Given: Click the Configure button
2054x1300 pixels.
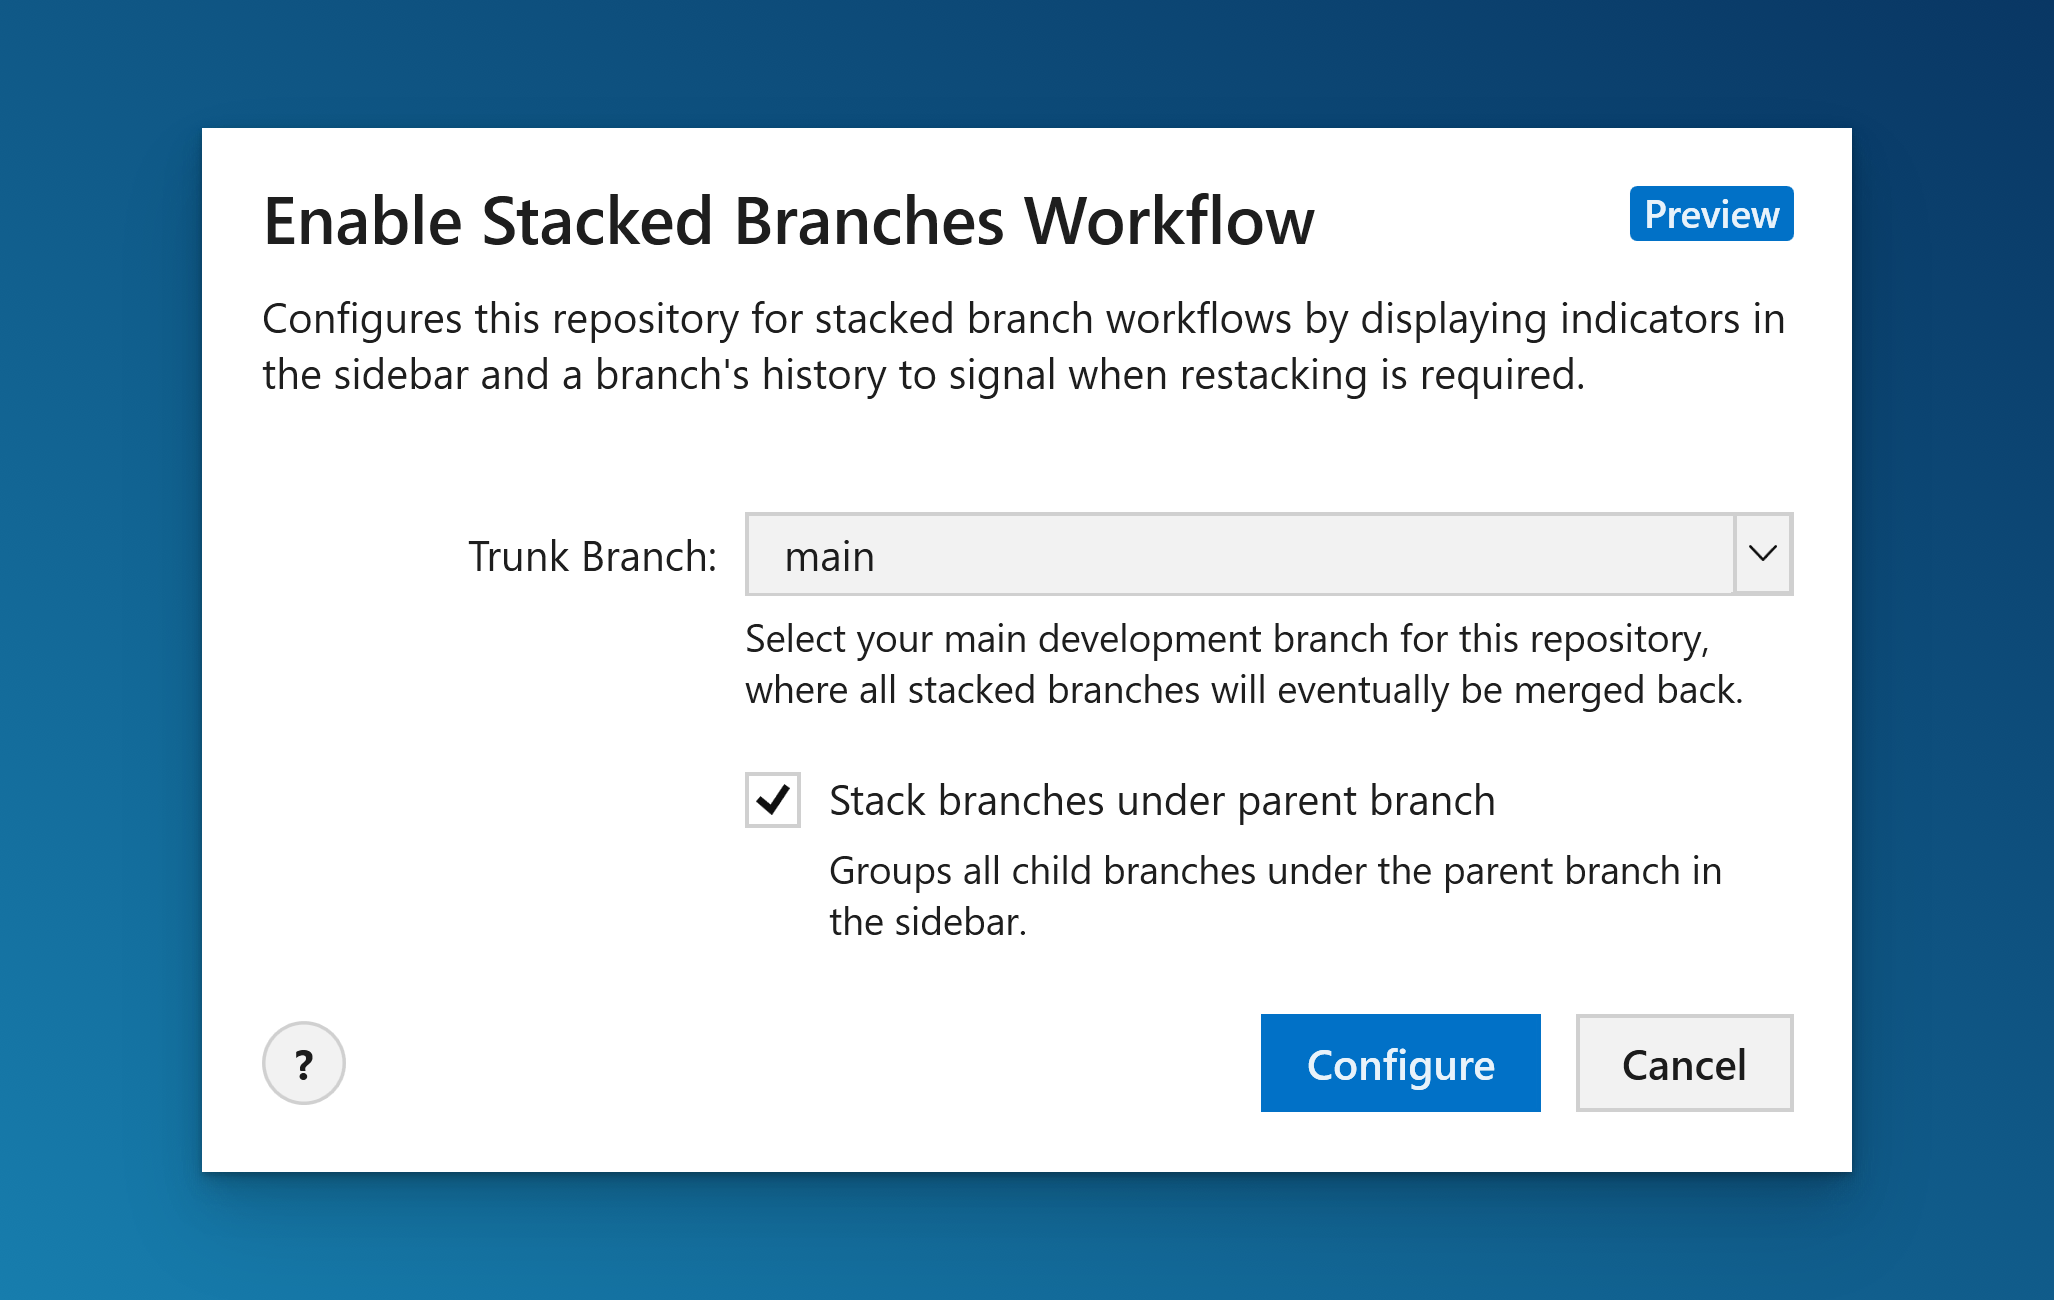Looking at the screenshot, I should click(x=1400, y=1063).
